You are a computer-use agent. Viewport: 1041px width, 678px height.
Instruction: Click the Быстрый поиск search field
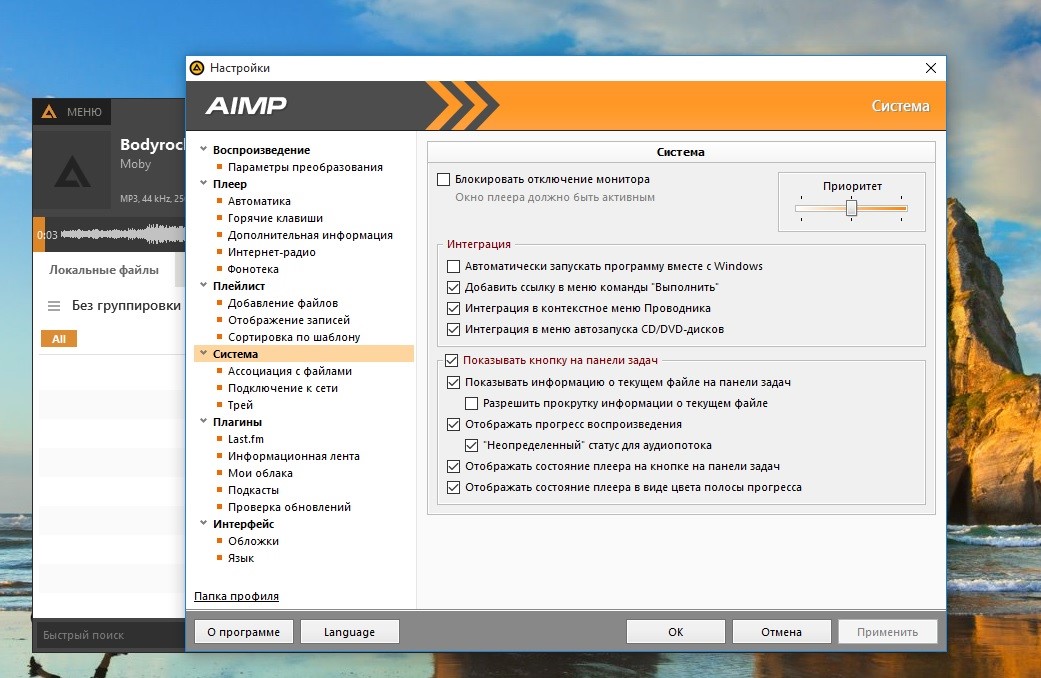pyautogui.click(x=110, y=635)
